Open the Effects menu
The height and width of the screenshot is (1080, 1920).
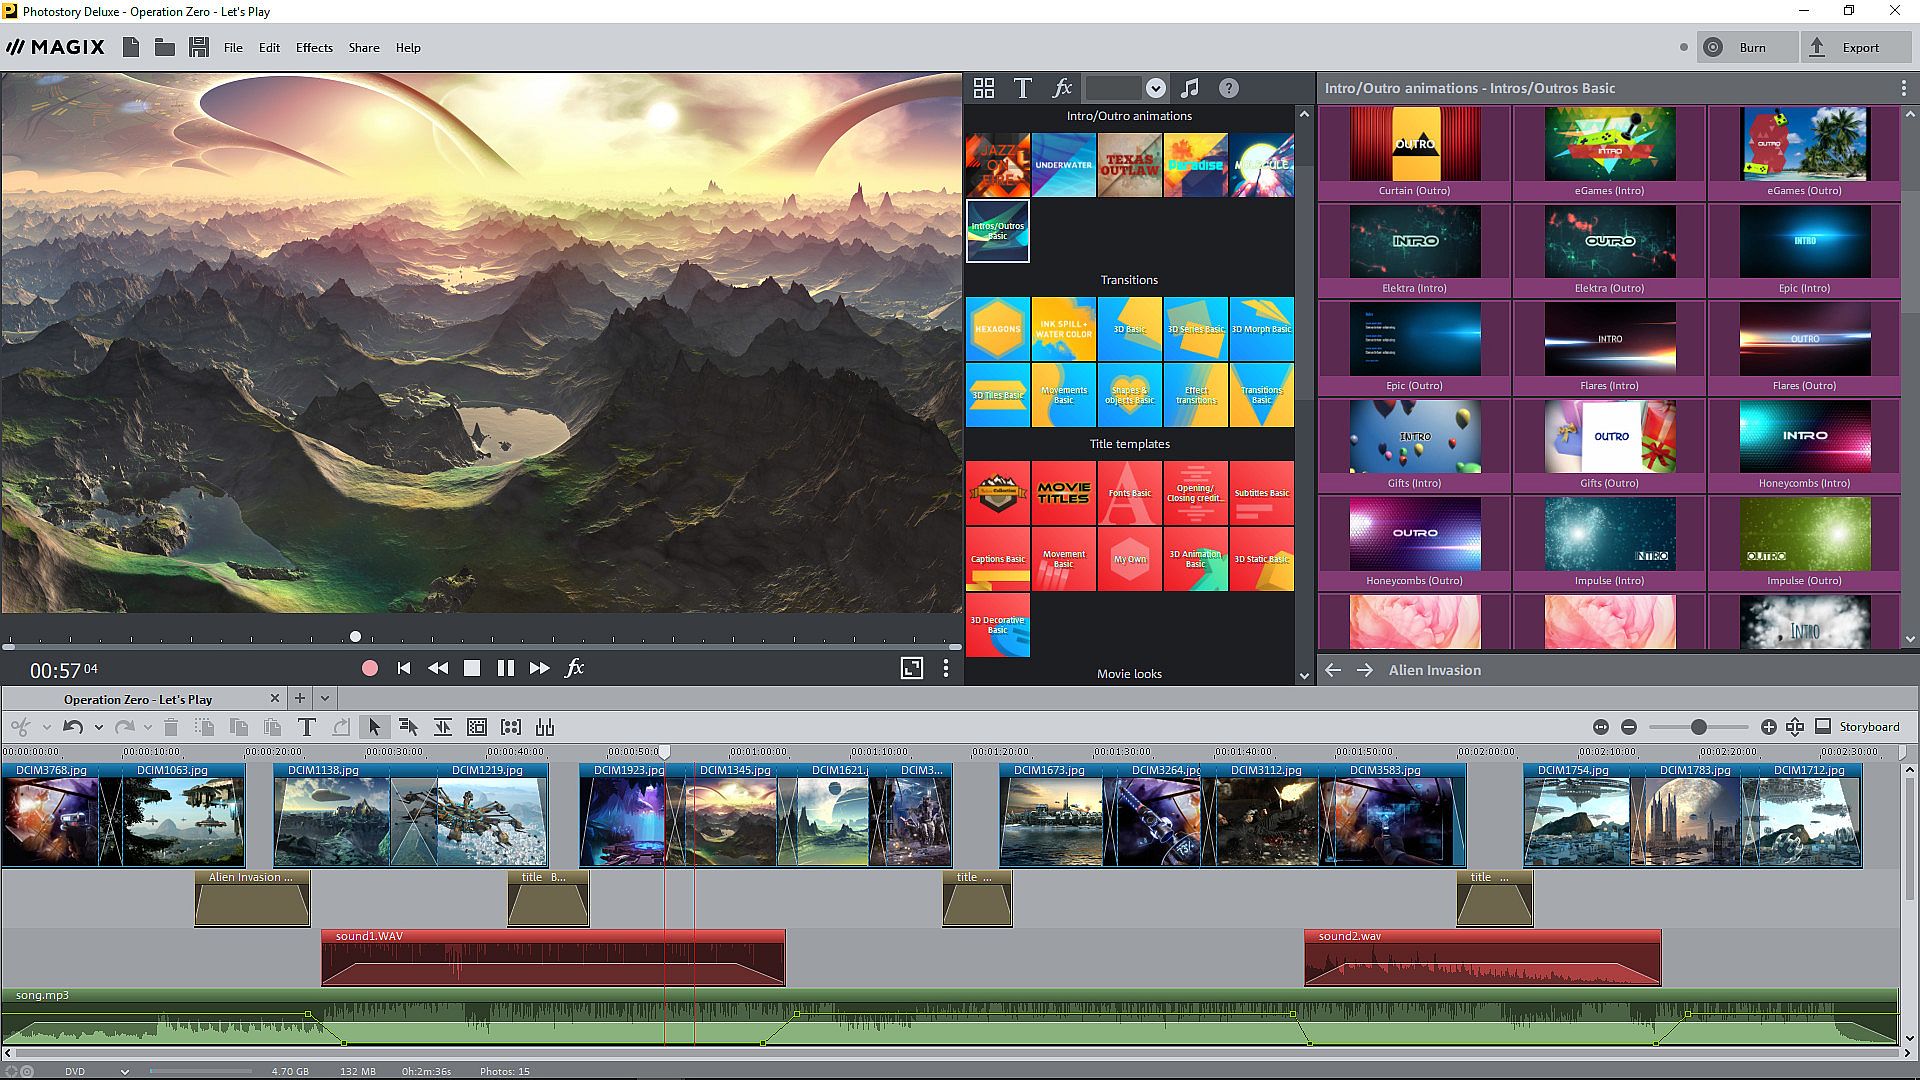click(x=314, y=47)
